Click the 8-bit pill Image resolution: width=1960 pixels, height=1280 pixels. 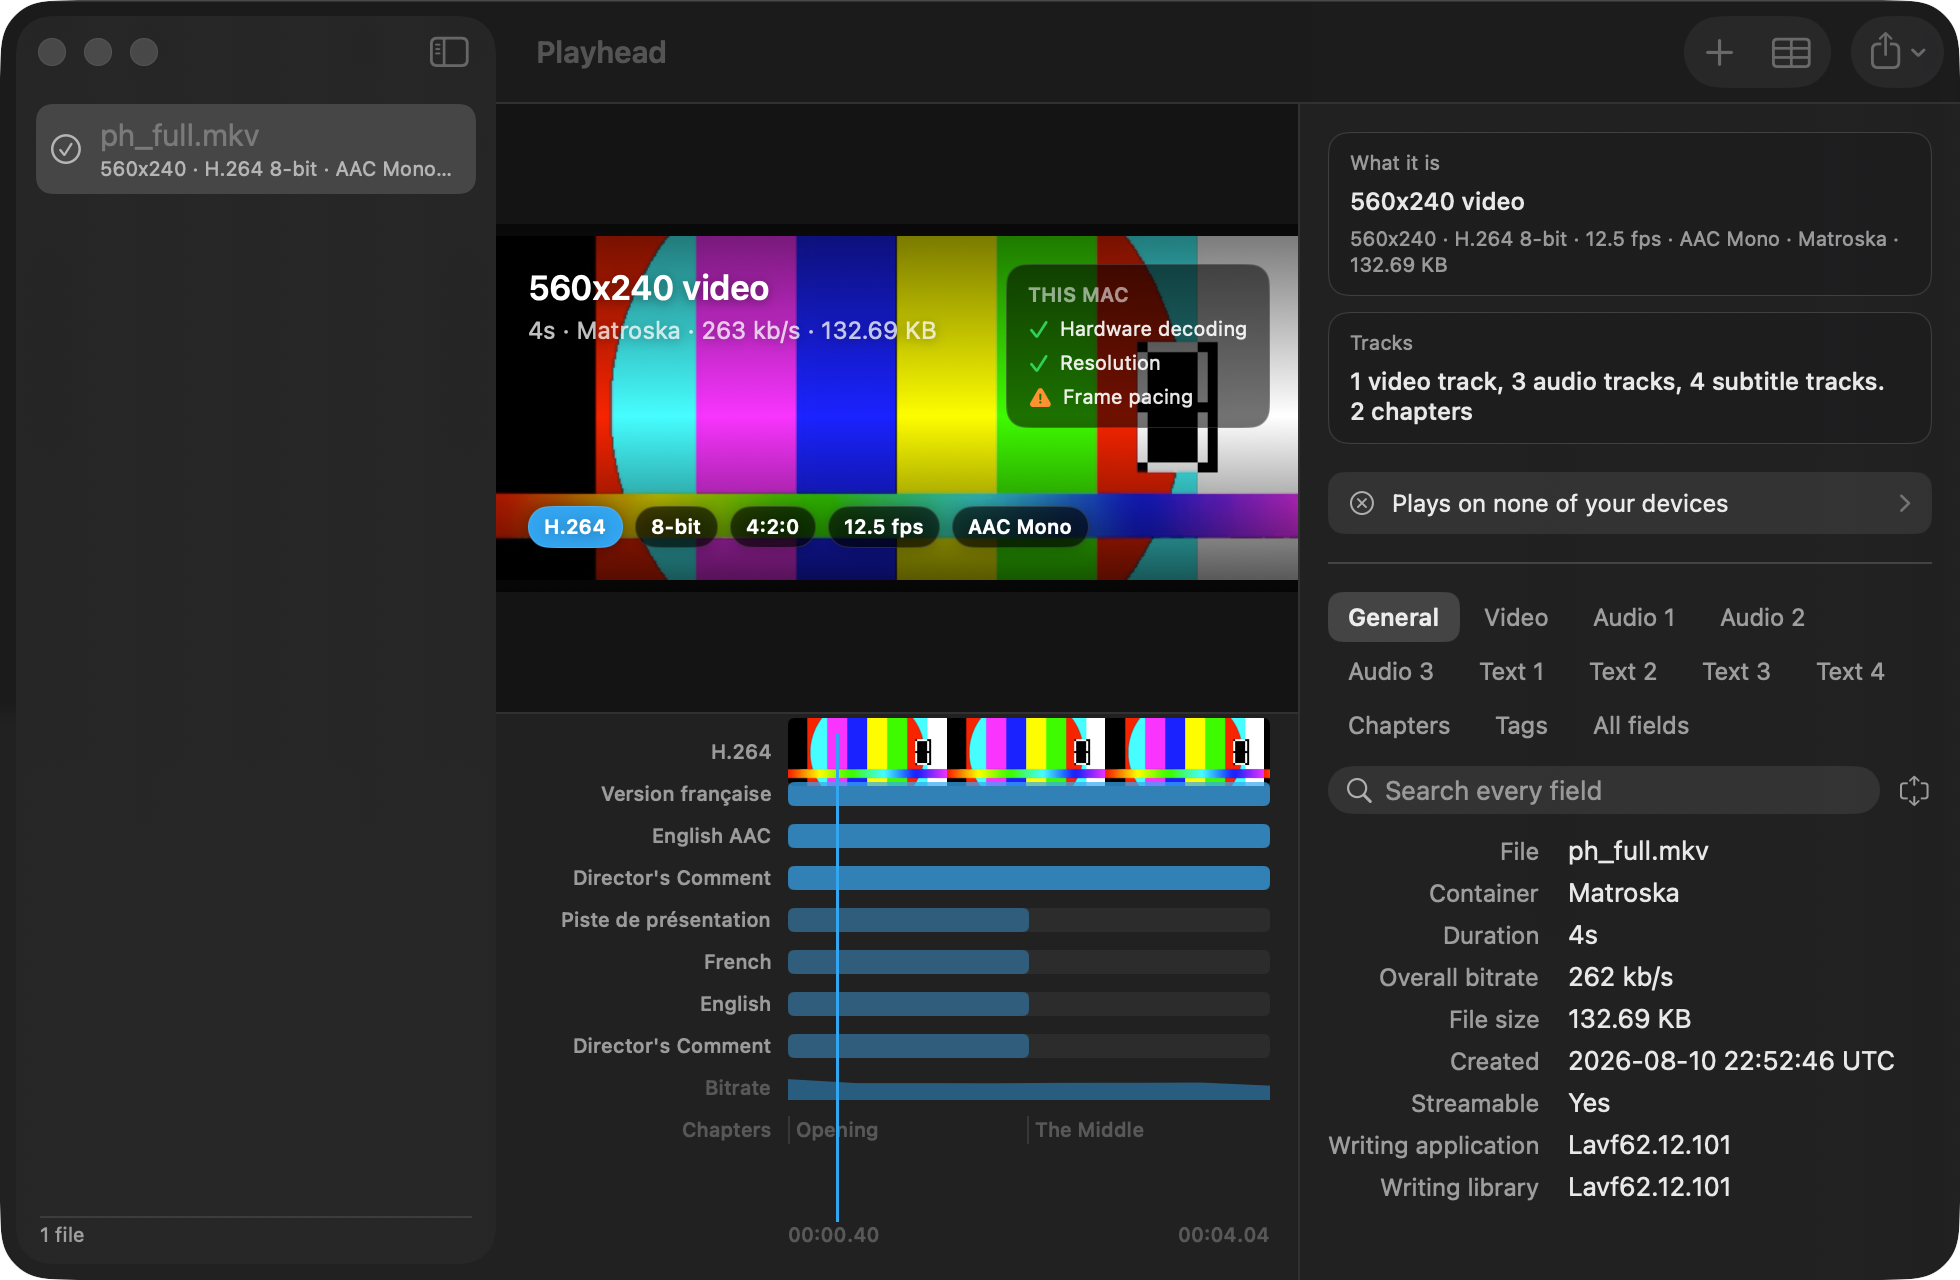[x=676, y=527]
